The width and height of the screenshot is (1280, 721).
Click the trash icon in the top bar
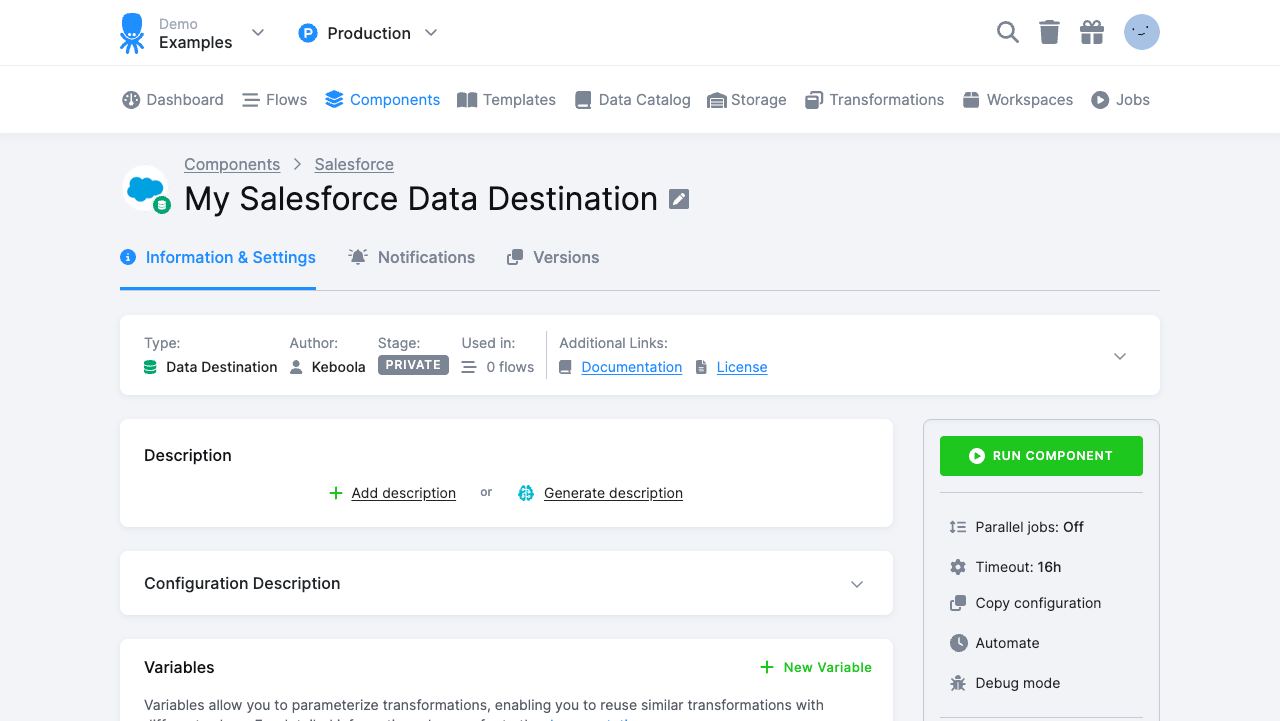tap(1049, 32)
